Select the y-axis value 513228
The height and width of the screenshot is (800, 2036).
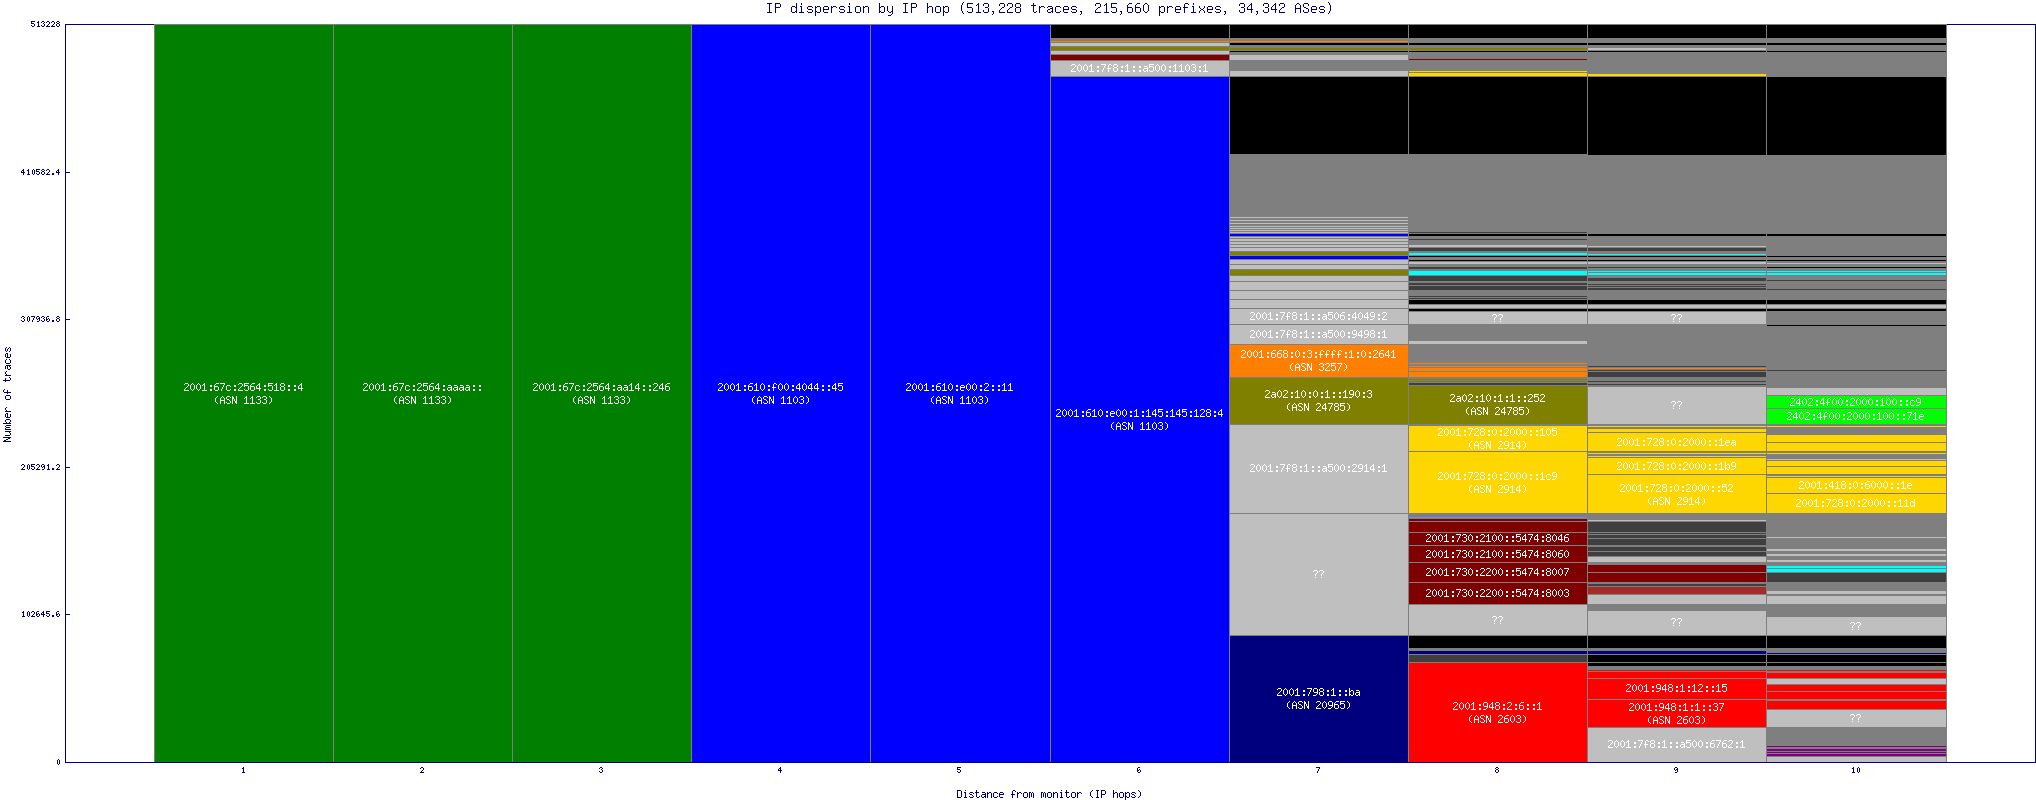click(x=45, y=24)
